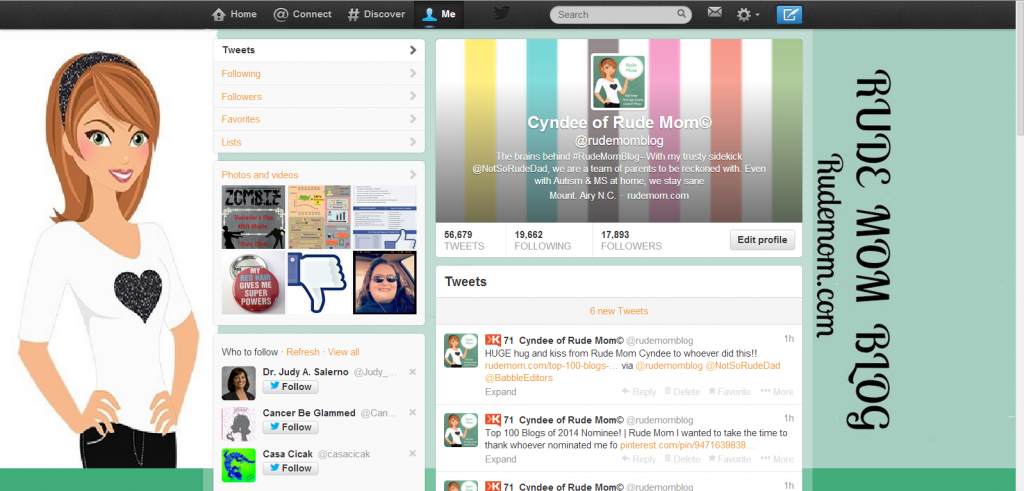
Task: Reply to the Top 100 Blogs Nominee tweet
Action: pyautogui.click(x=639, y=459)
